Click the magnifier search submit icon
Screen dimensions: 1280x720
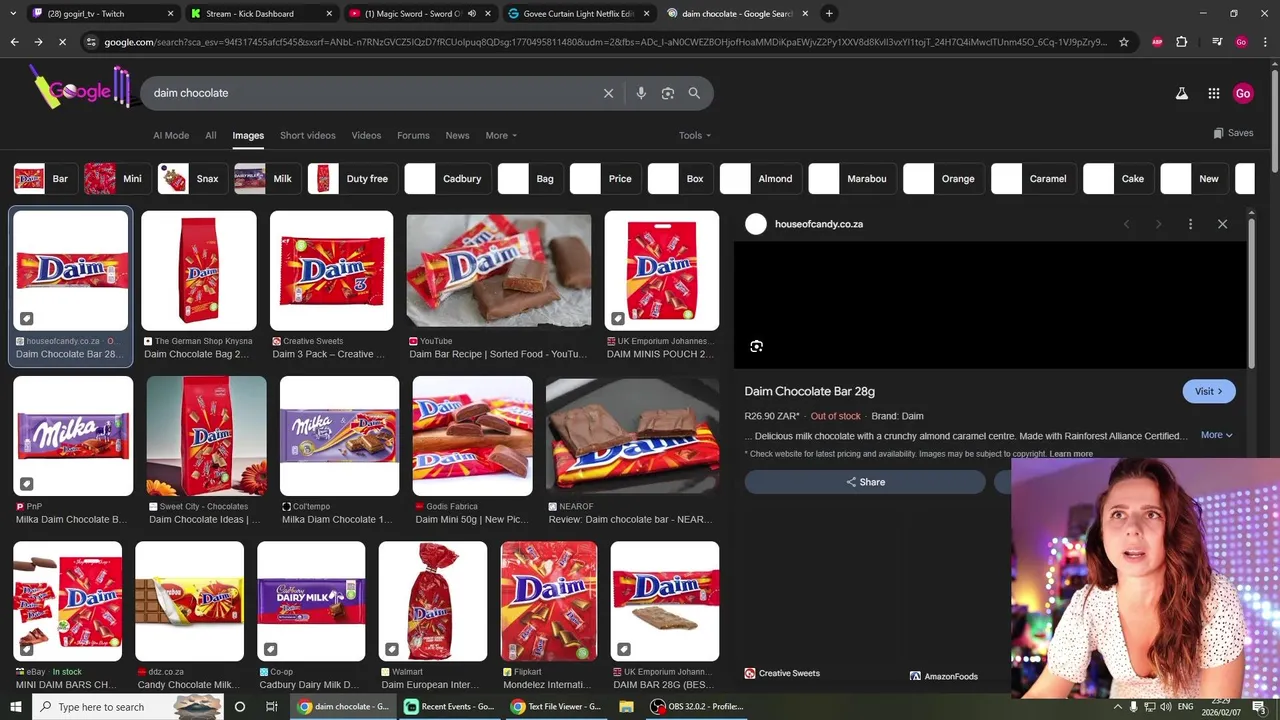click(694, 93)
